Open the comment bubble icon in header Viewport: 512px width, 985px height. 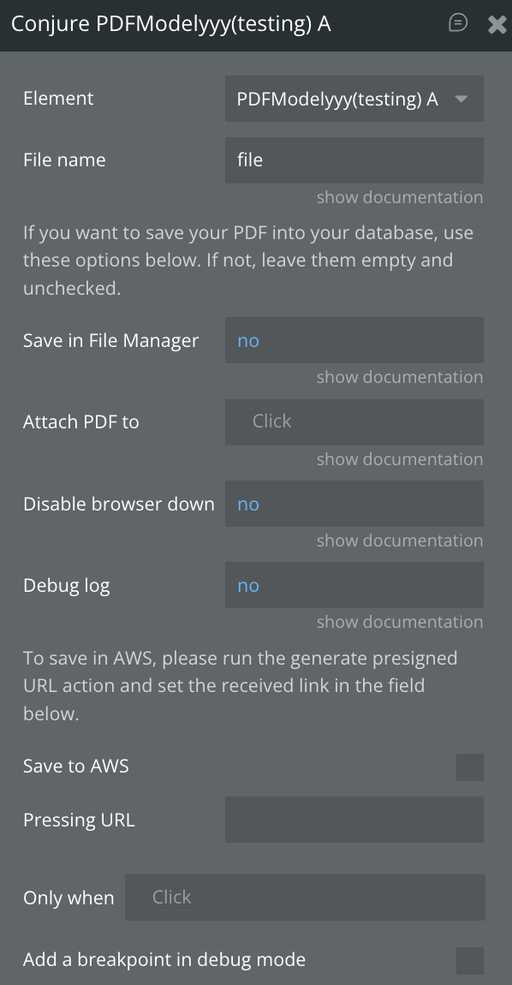click(x=458, y=23)
